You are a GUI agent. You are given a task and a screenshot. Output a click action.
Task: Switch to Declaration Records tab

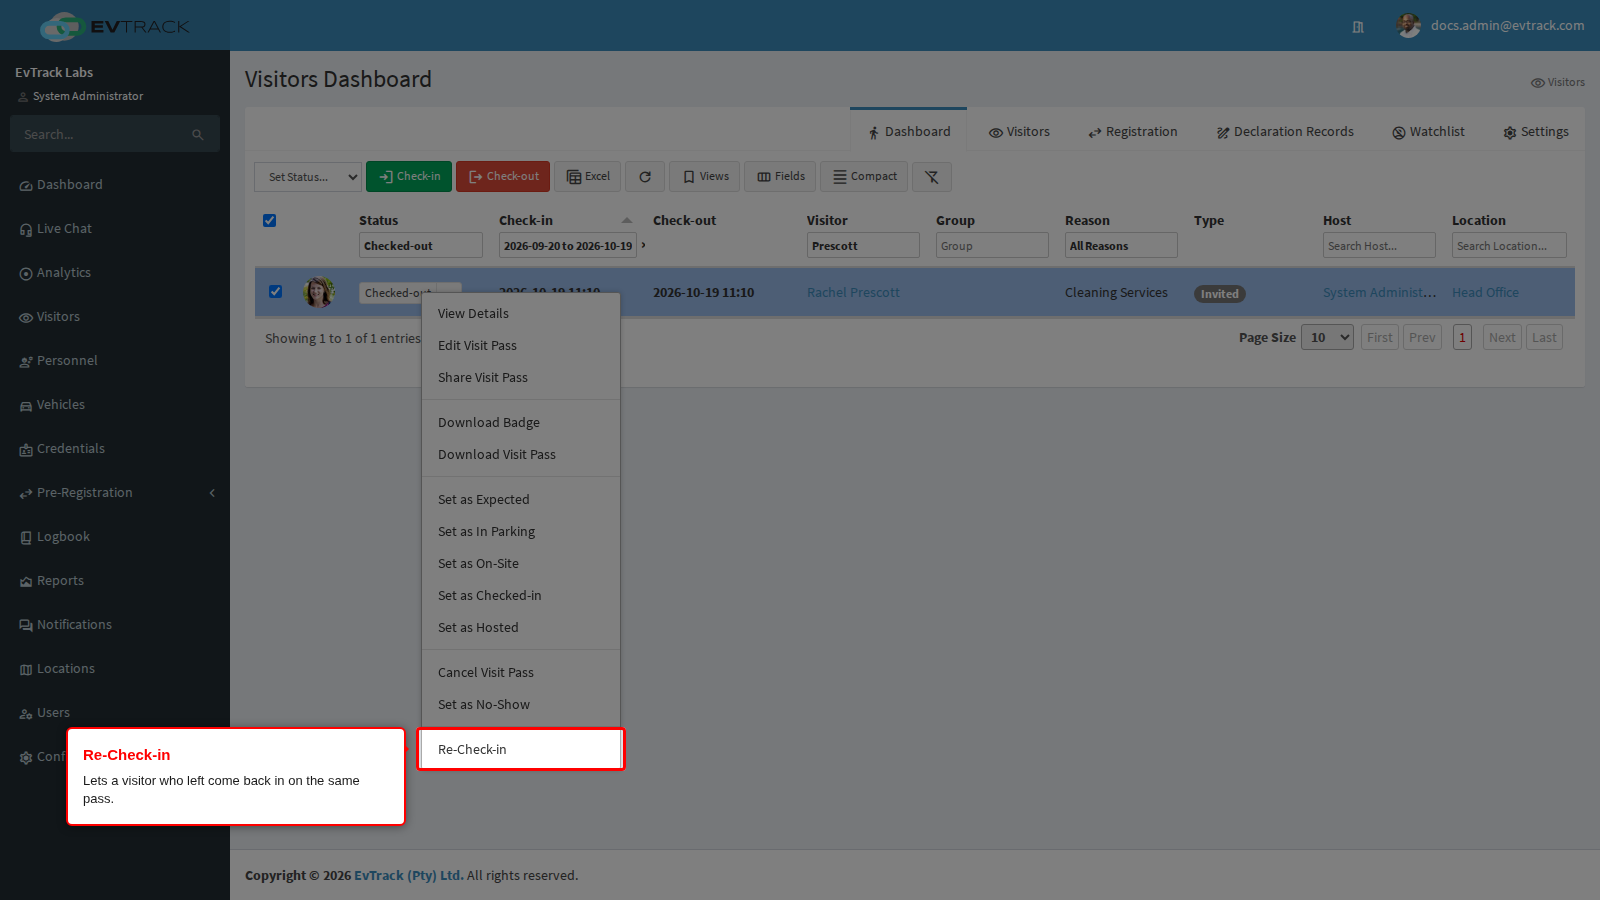pyautogui.click(x=1285, y=132)
